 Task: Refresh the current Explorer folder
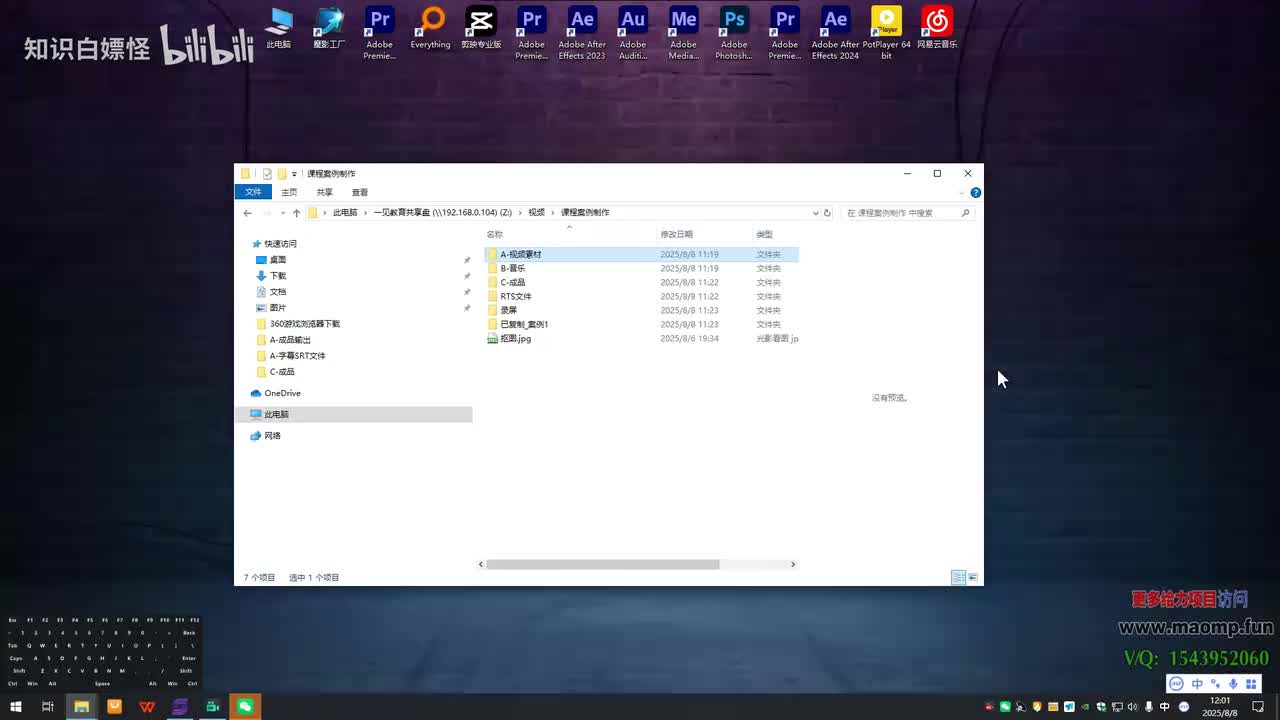827,213
